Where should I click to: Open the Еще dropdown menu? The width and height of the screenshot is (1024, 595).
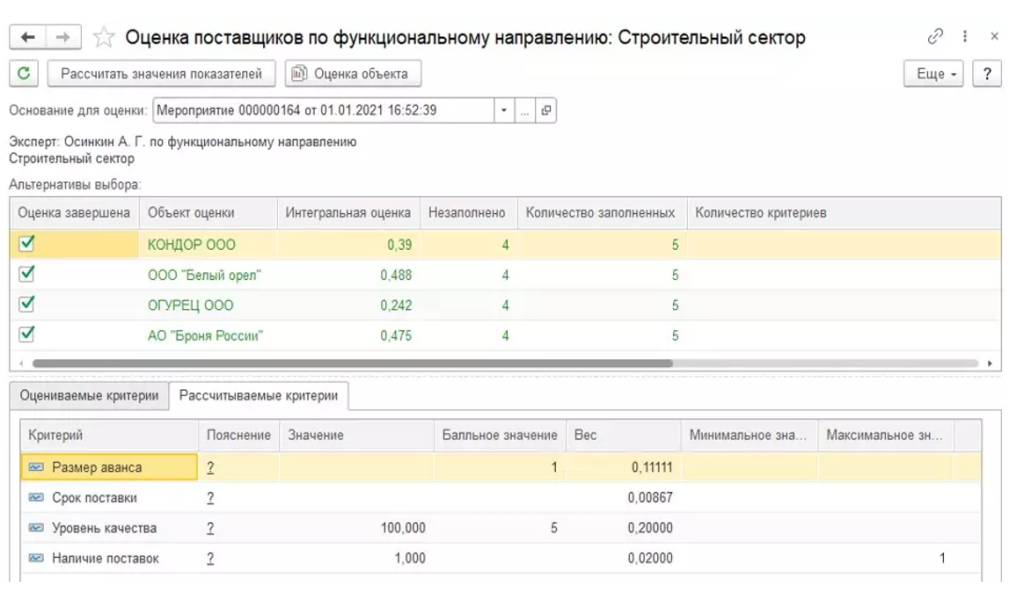tap(933, 74)
